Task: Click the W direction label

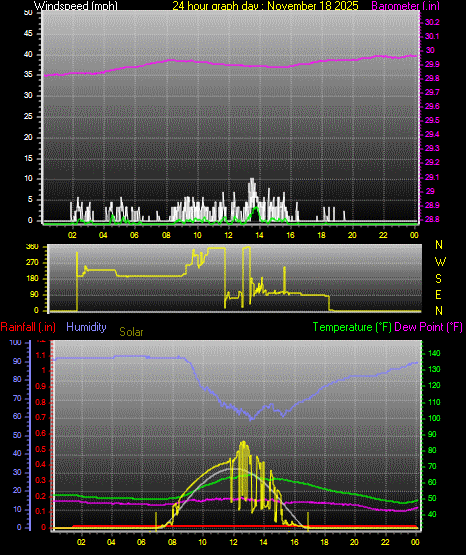Action: tap(440, 262)
